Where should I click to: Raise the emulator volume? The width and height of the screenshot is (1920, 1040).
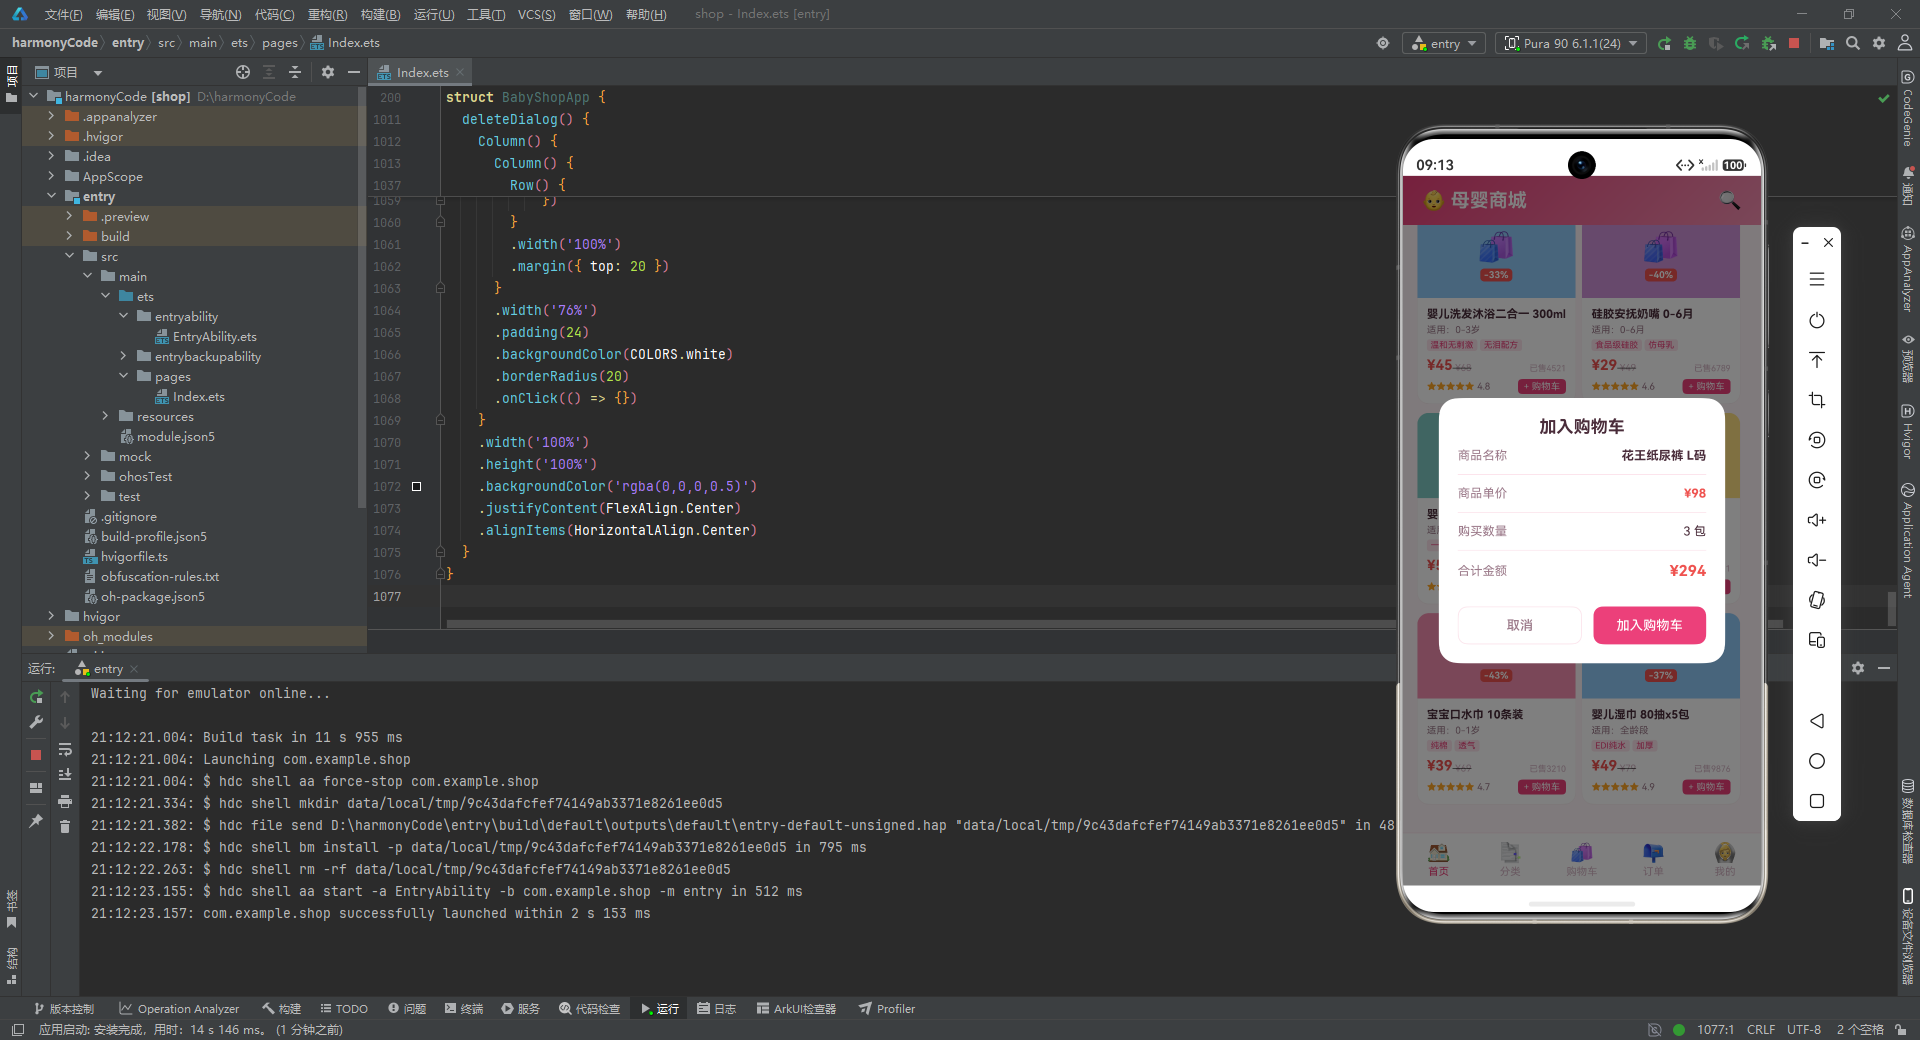tap(1817, 520)
